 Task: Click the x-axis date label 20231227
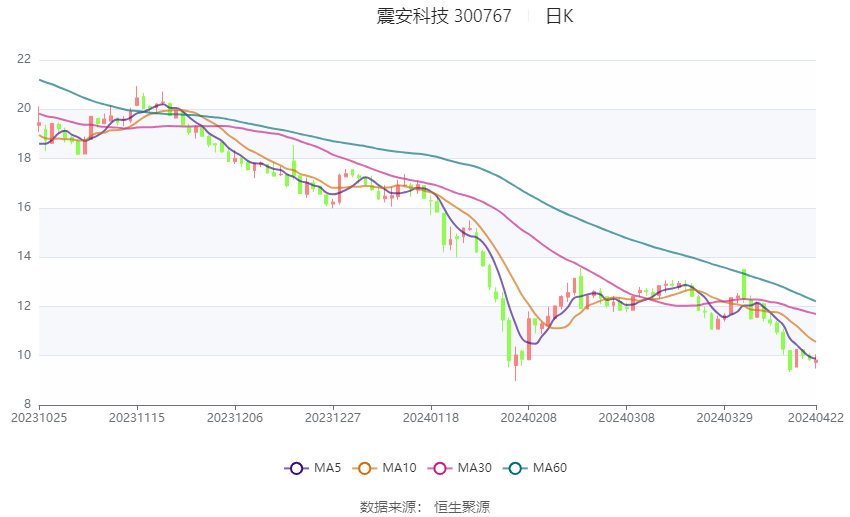coord(333,418)
